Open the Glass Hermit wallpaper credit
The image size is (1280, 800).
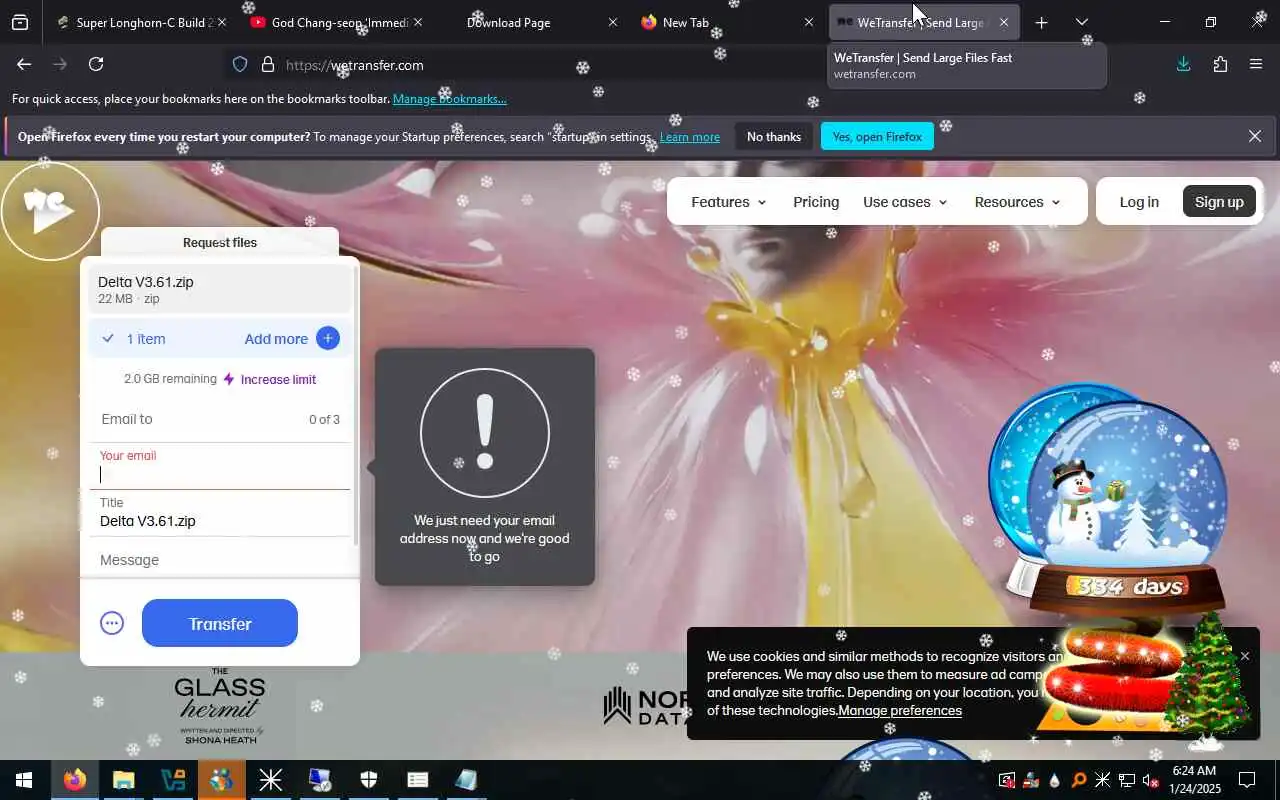220,707
